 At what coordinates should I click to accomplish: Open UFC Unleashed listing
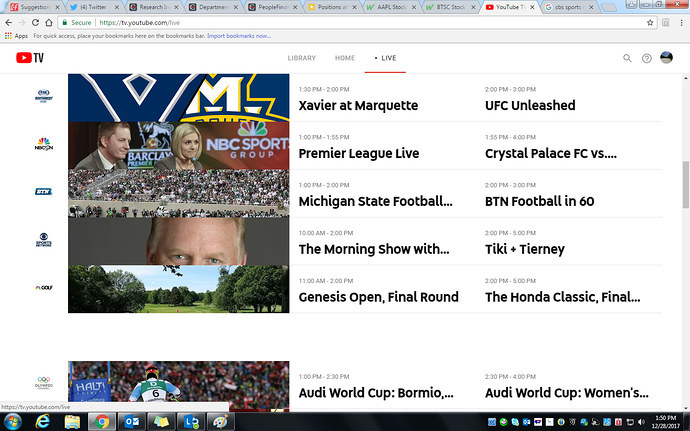[530, 106]
